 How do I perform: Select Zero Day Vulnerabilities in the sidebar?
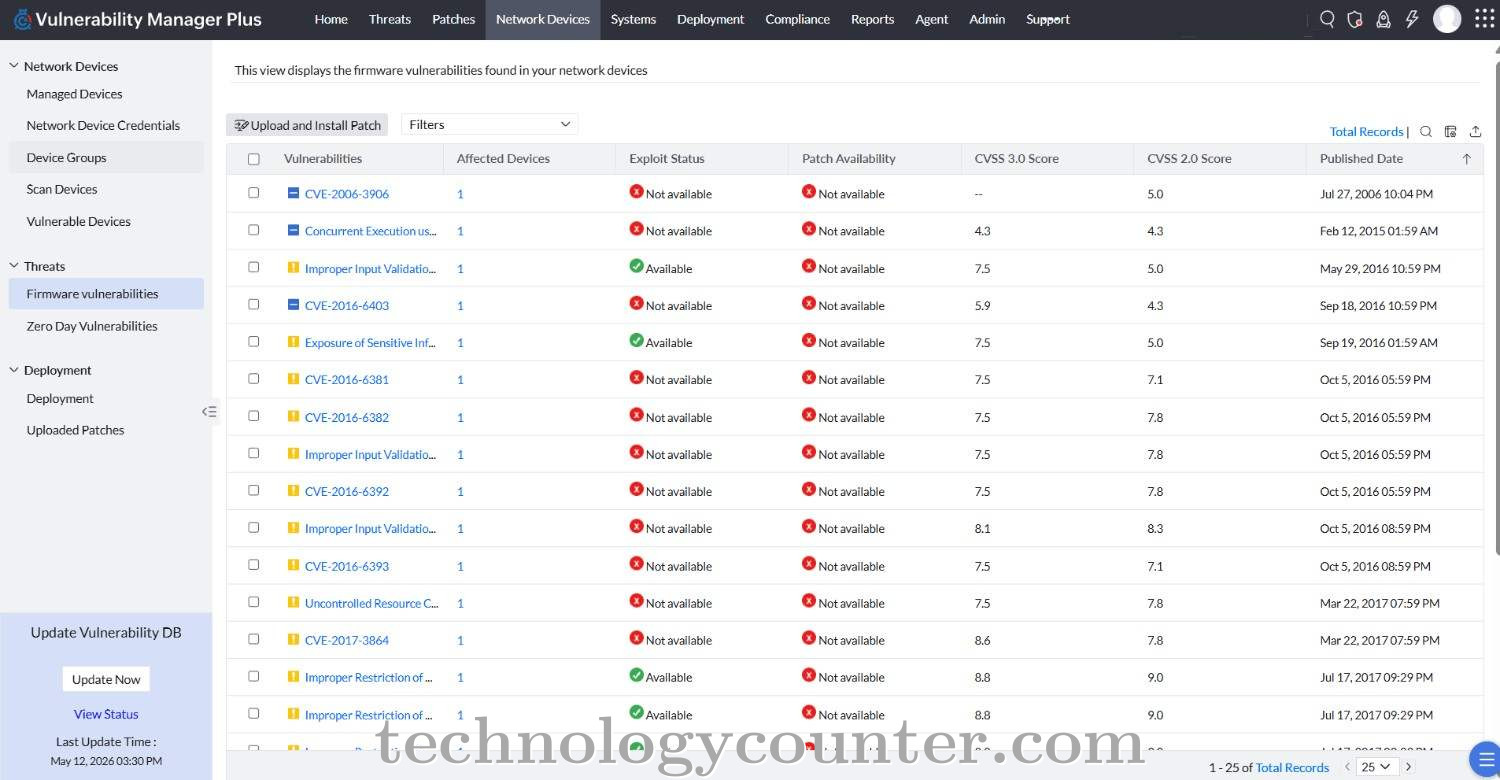[x=92, y=326]
